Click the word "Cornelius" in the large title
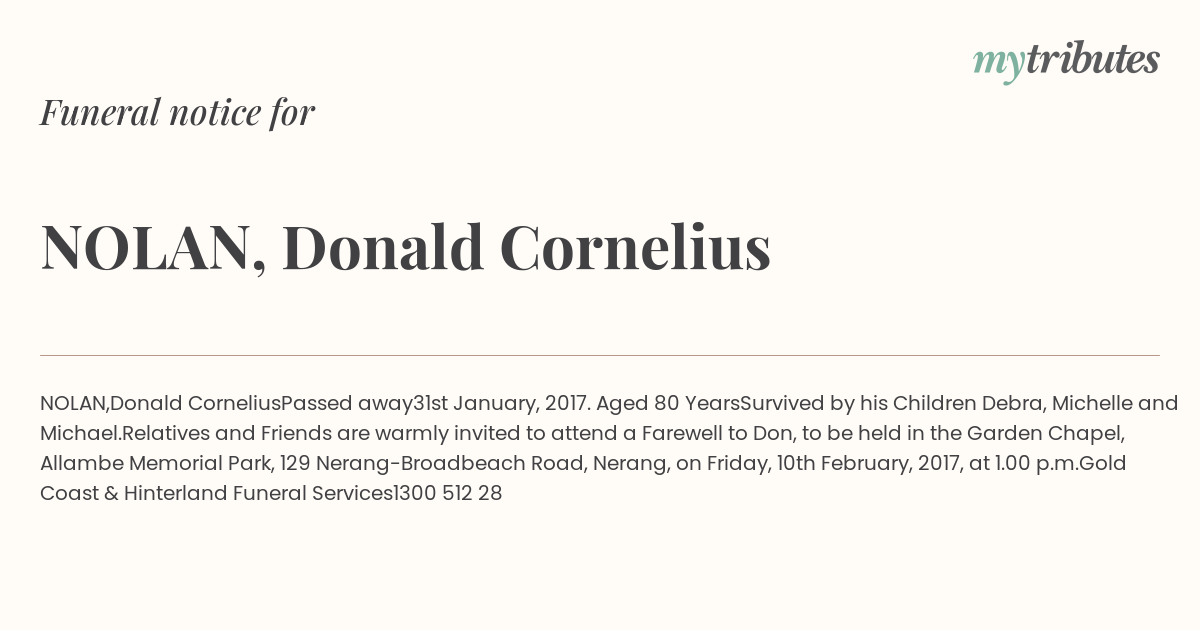This screenshot has width=1200, height=630. [635, 247]
